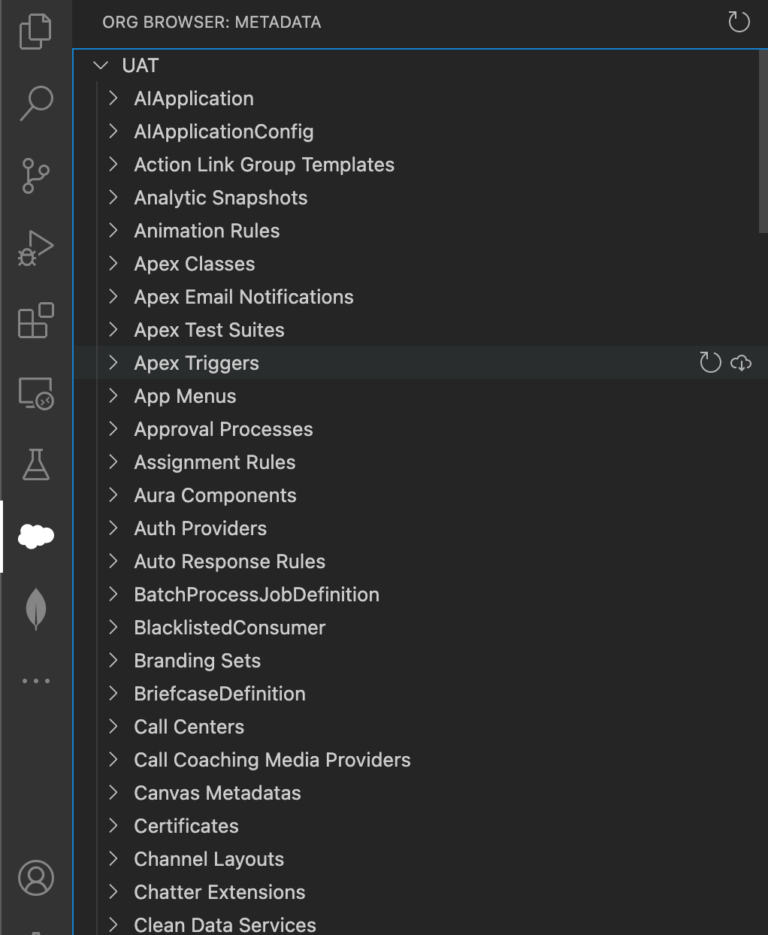Open the Explorer view
The height and width of the screenshot is (935, 768).
point(36,31)
